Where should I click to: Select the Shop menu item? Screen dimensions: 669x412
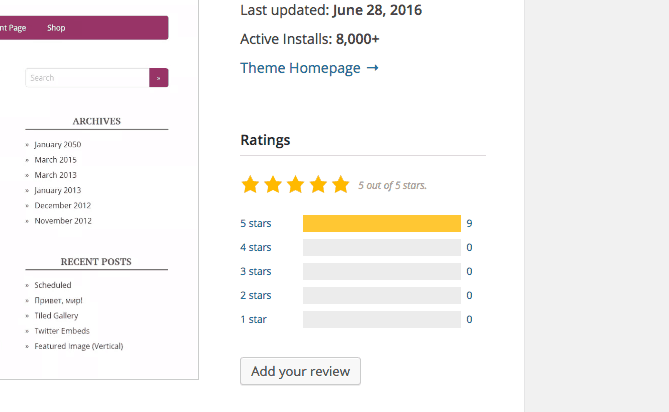[x=56, y=28]
